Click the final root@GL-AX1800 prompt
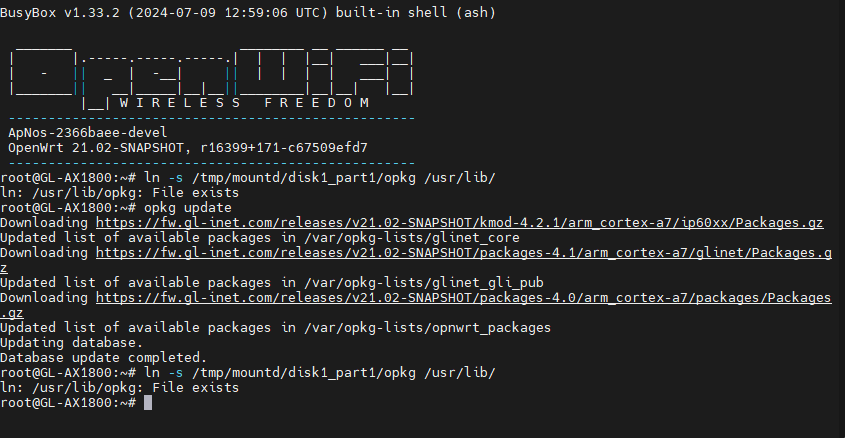Viewport: 845px width, 438px height. (68, 403)
